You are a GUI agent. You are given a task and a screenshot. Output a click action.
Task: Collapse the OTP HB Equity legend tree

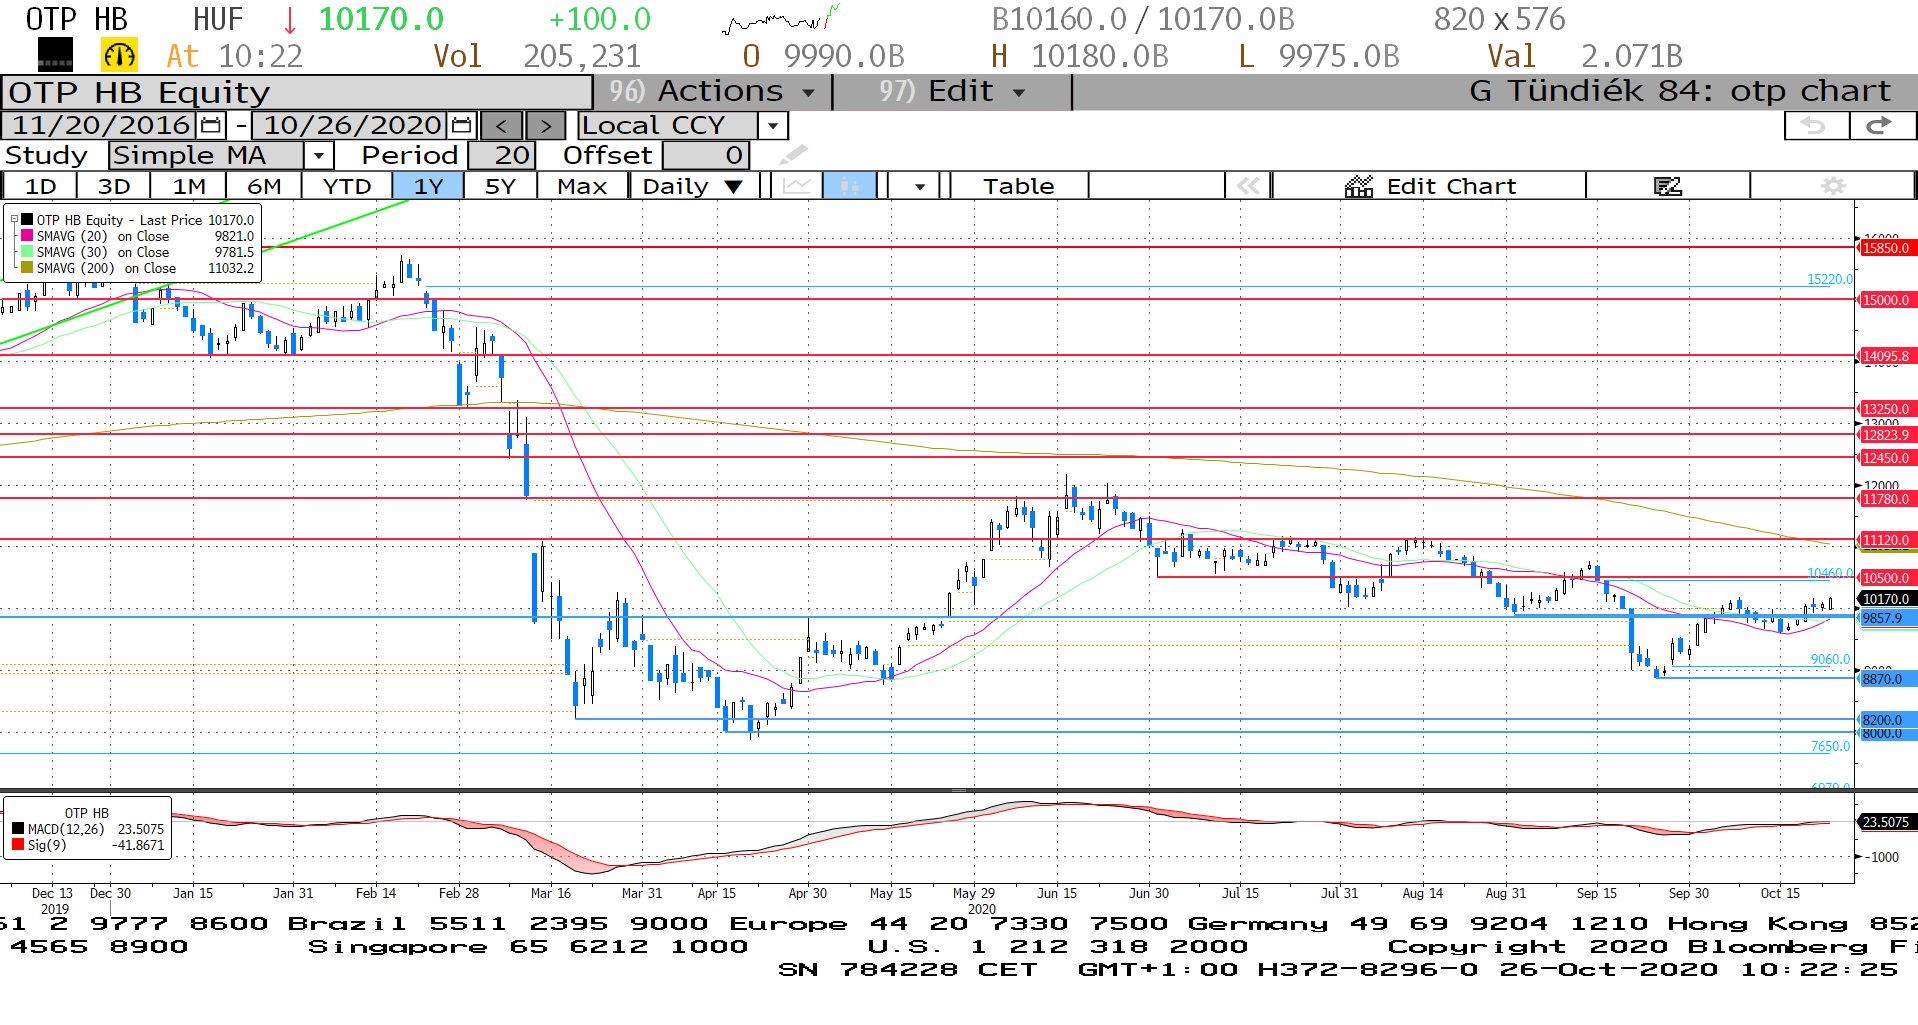click(x=14, y=220)
